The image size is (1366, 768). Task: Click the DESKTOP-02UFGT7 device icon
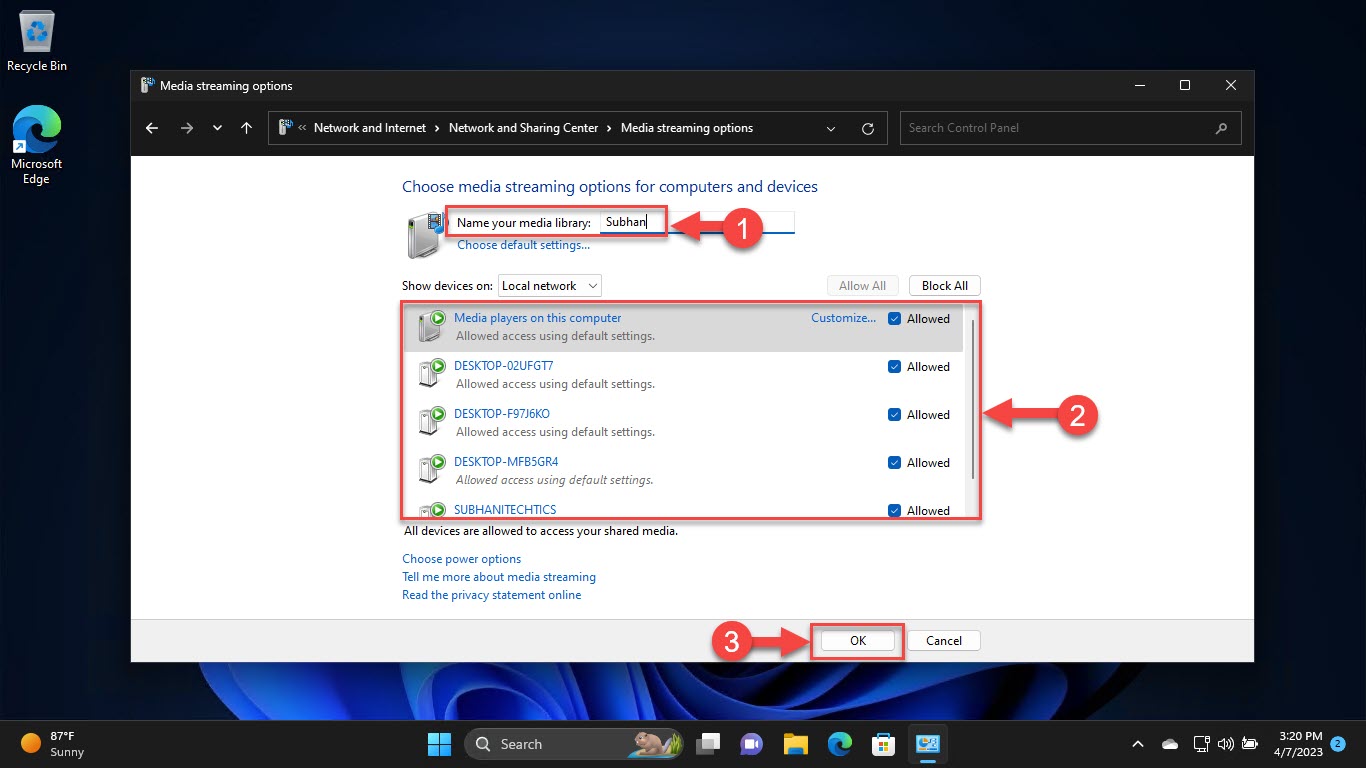point(430,372)
